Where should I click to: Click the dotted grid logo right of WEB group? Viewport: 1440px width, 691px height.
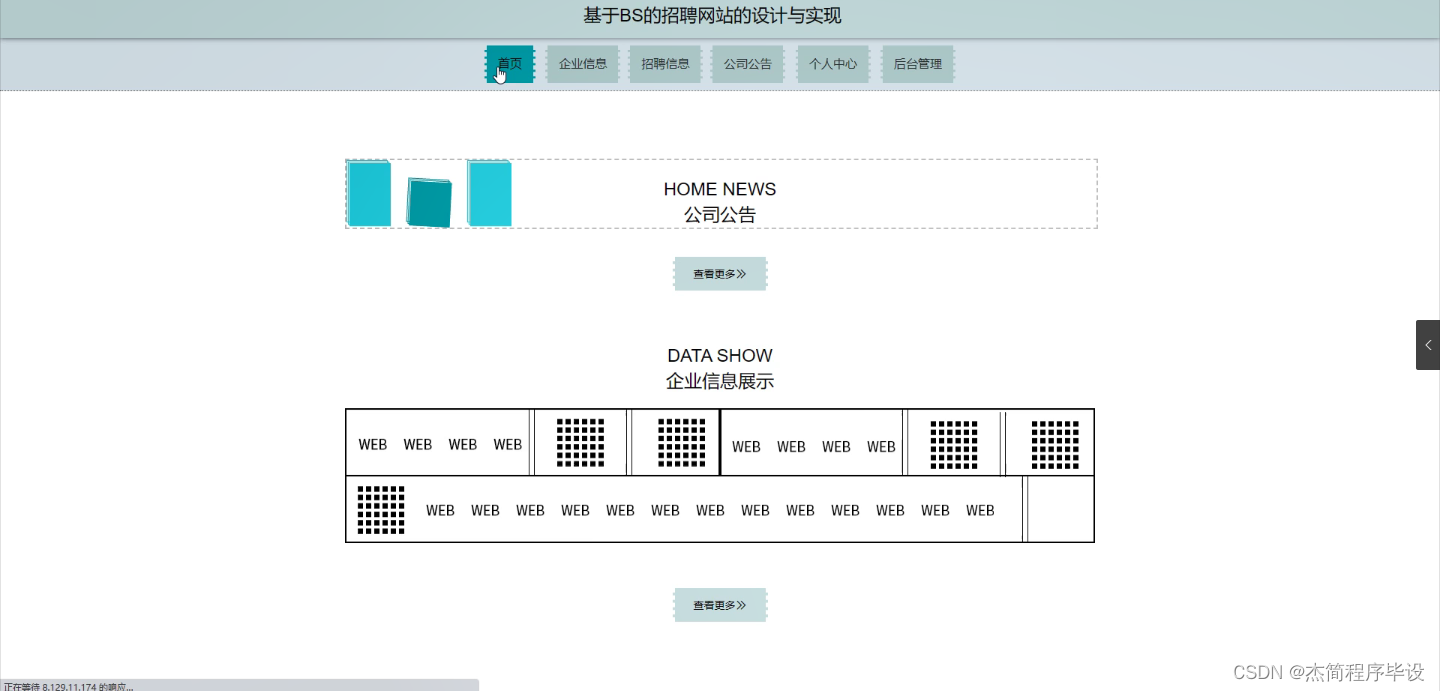(954, 442)
